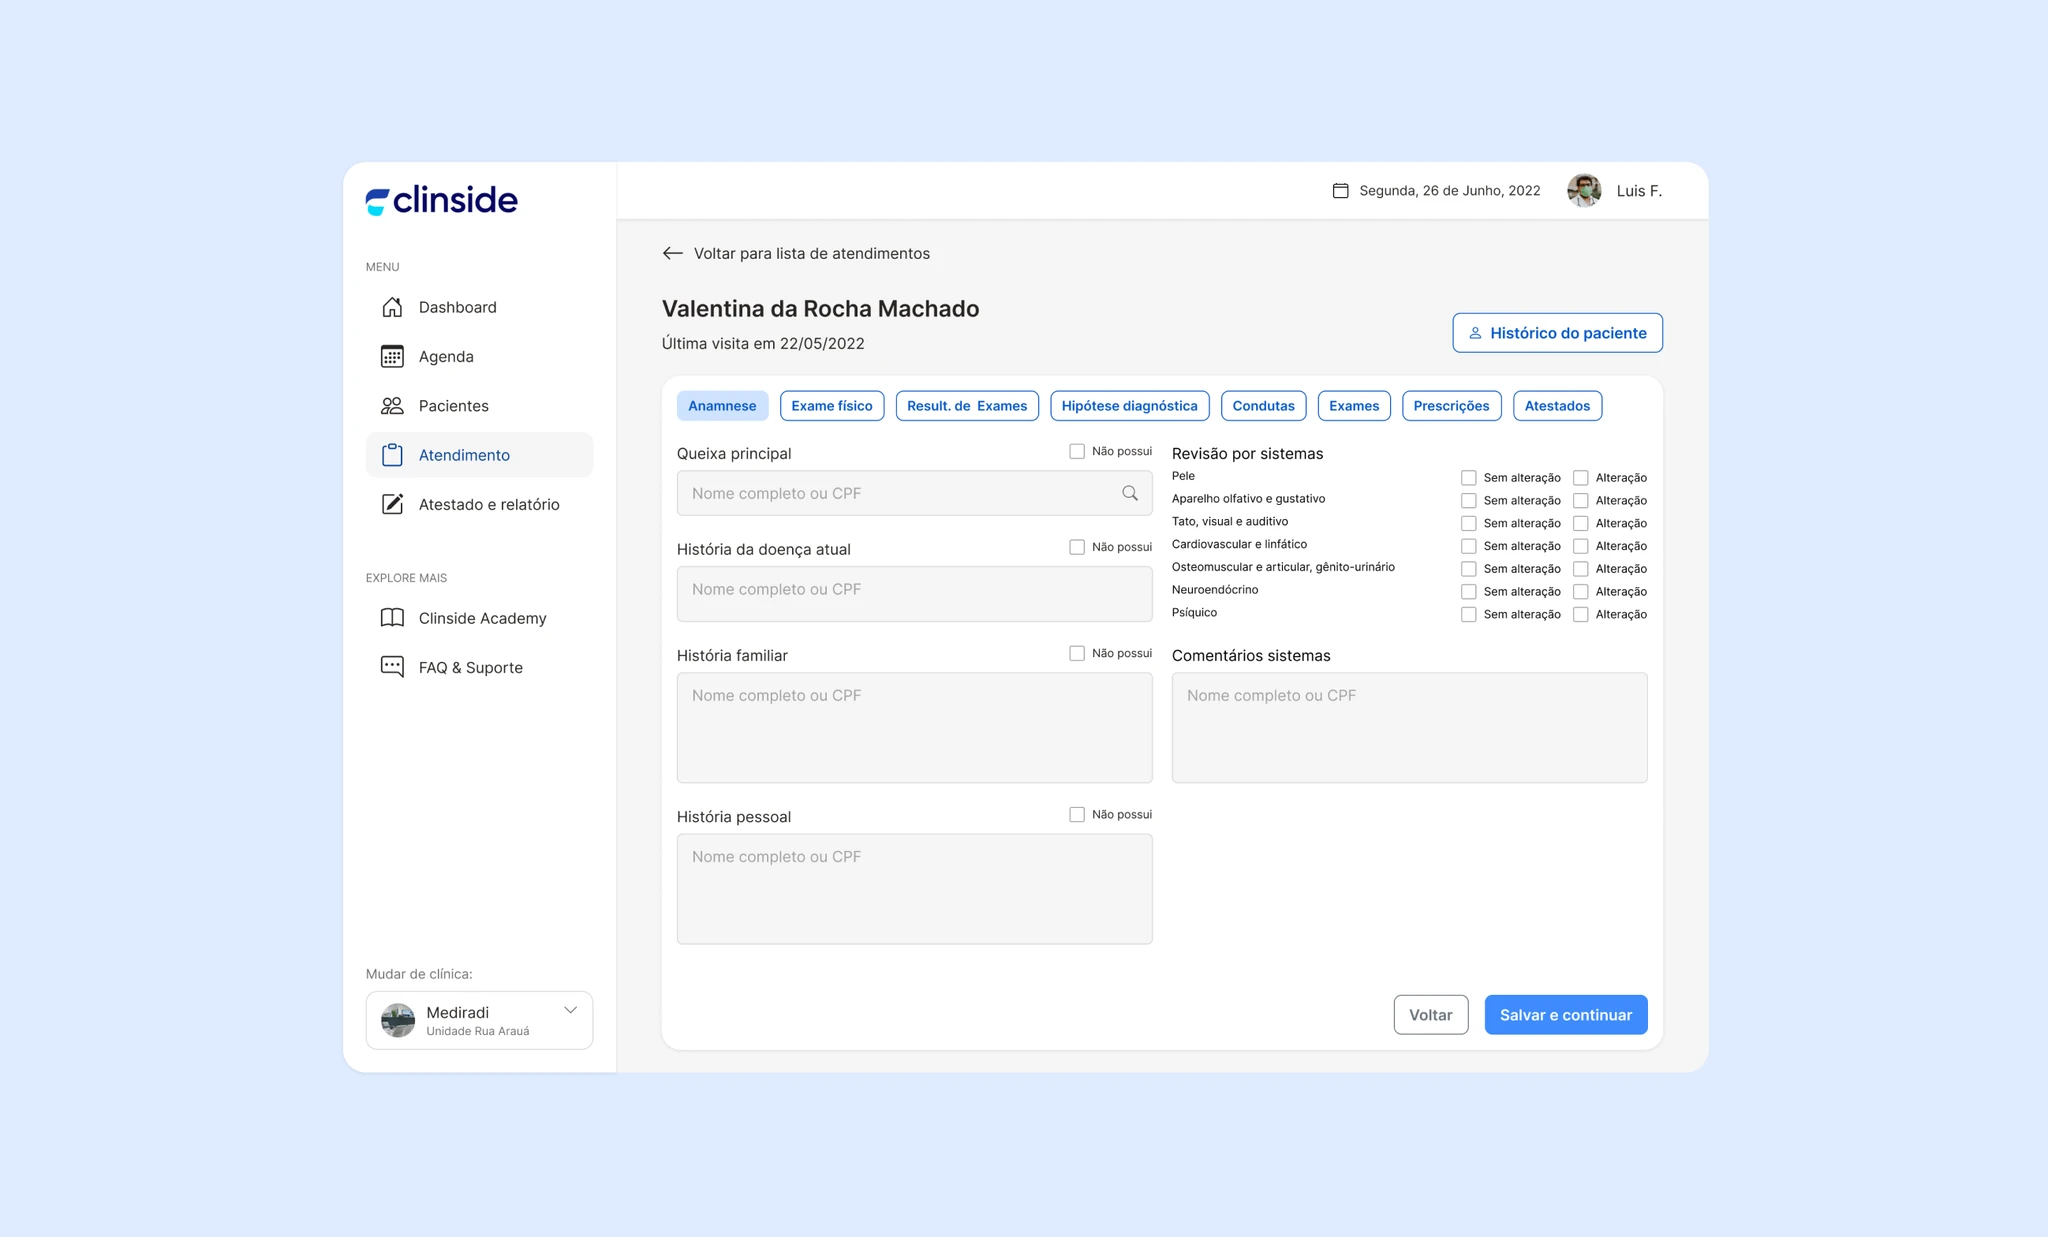Open the Dashboard from the sidebar

[458, 307]
